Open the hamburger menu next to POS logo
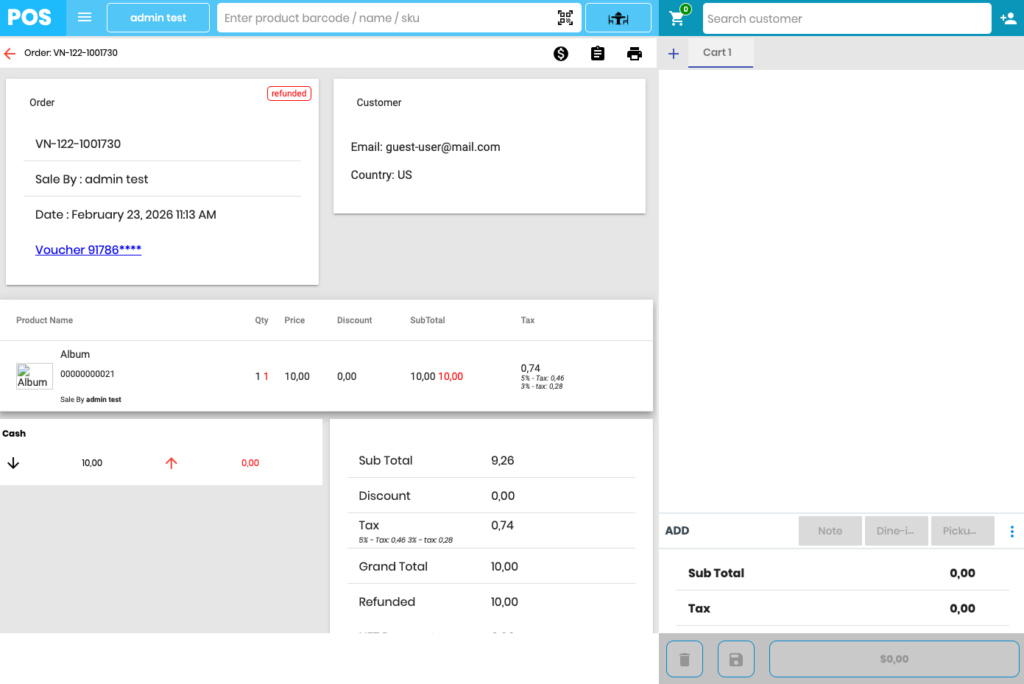The width and height of the screenshot is (1024, 684). click(x=85, y=18)
